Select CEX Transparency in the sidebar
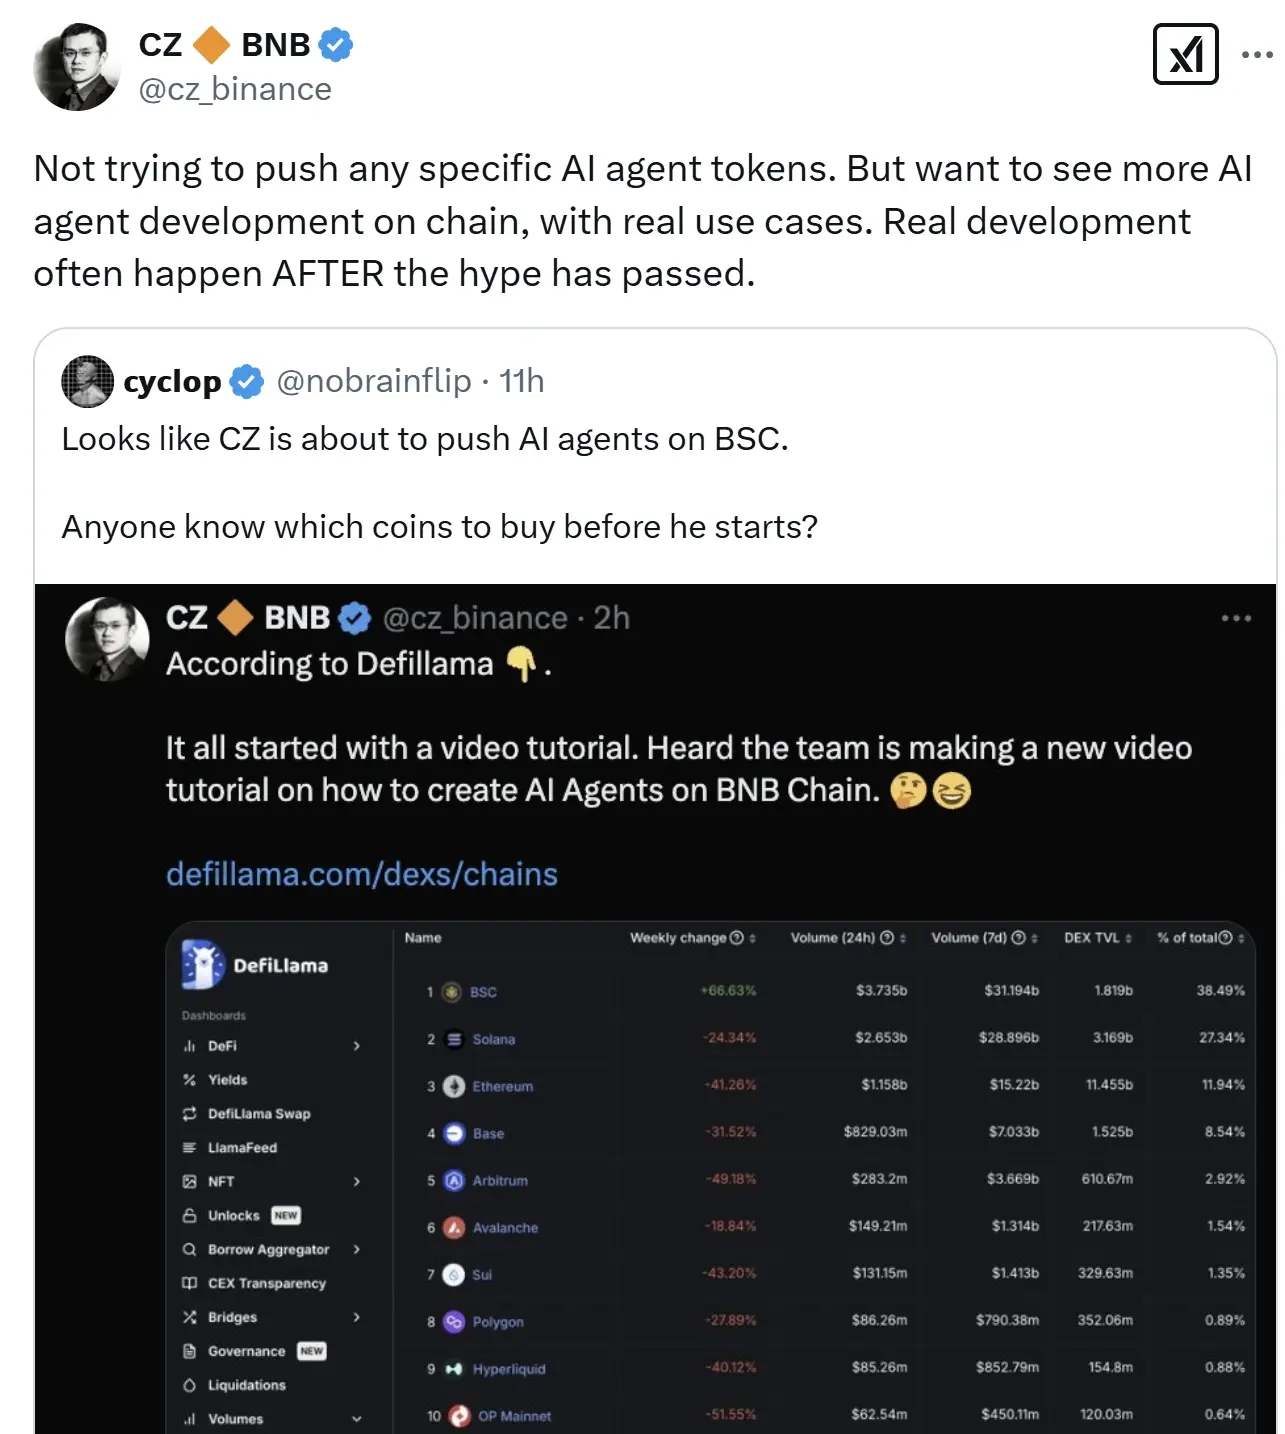This screenshot has width=1285, height=1434. pos(266,1283)
